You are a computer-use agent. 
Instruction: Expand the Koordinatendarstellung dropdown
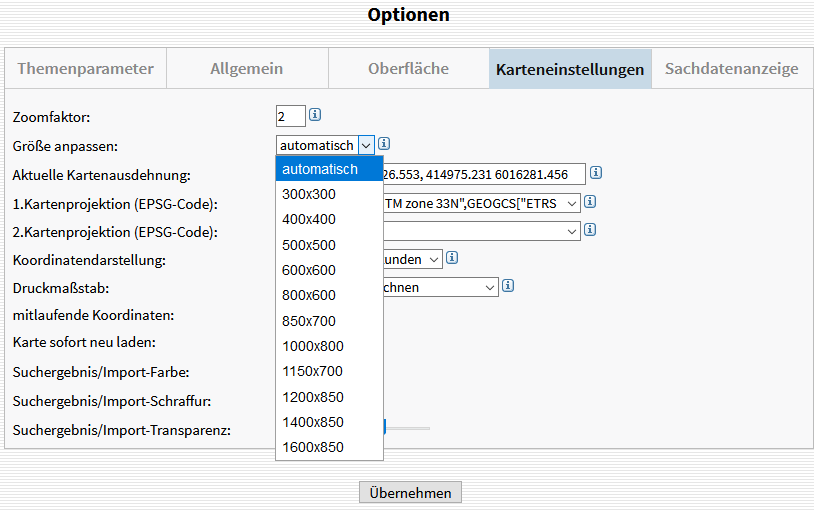point(433,259)
